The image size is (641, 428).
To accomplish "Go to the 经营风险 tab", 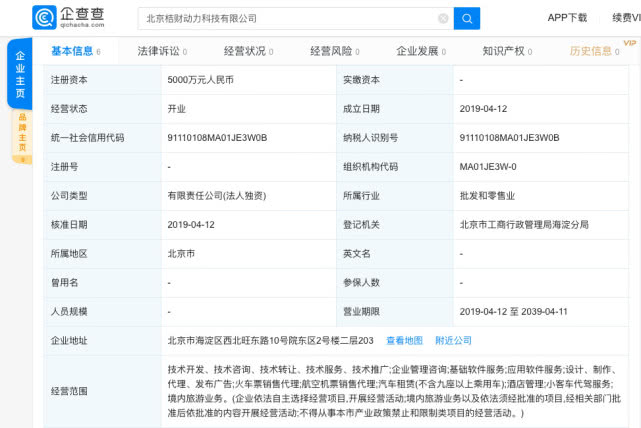I will pyautogui.click(x=331, y=51).
